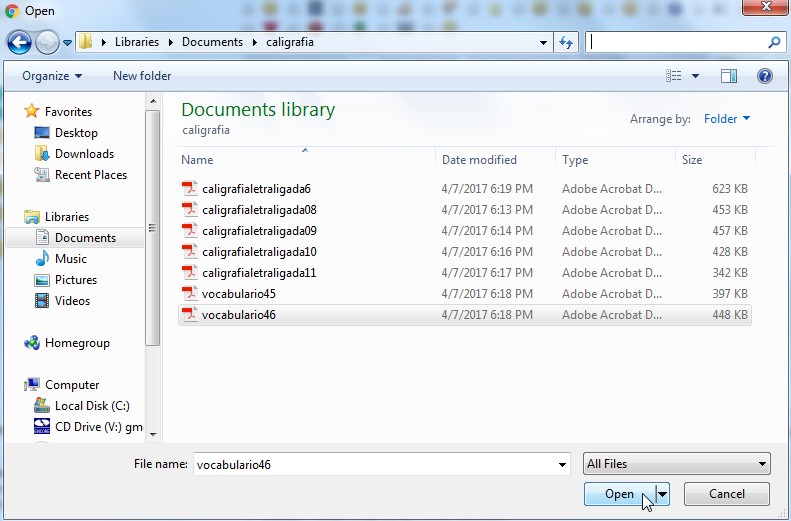This screenshot has width=791, height=521.
Task: Expand the File name history dropdown
Action: pos(562,464)
